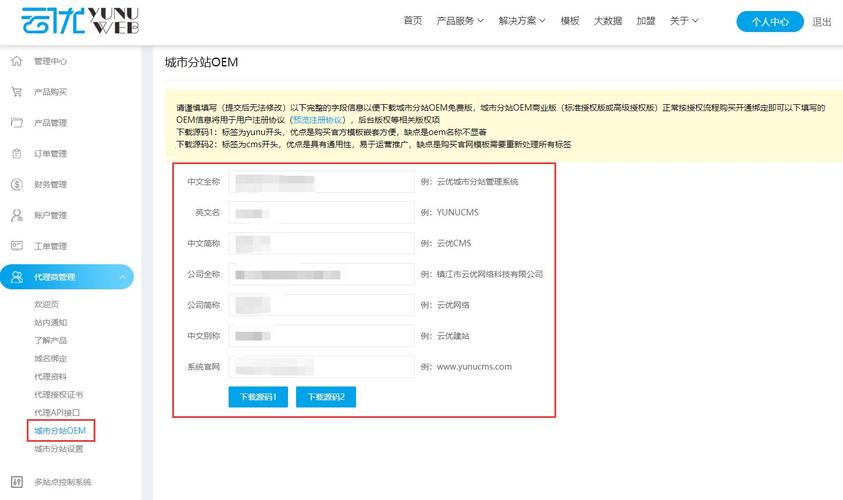Select 城市分站OEM submenu item

click(x=60, y=431)
